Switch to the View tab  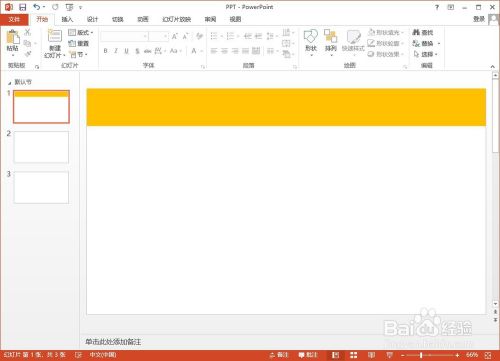click(x=235, y=19)
